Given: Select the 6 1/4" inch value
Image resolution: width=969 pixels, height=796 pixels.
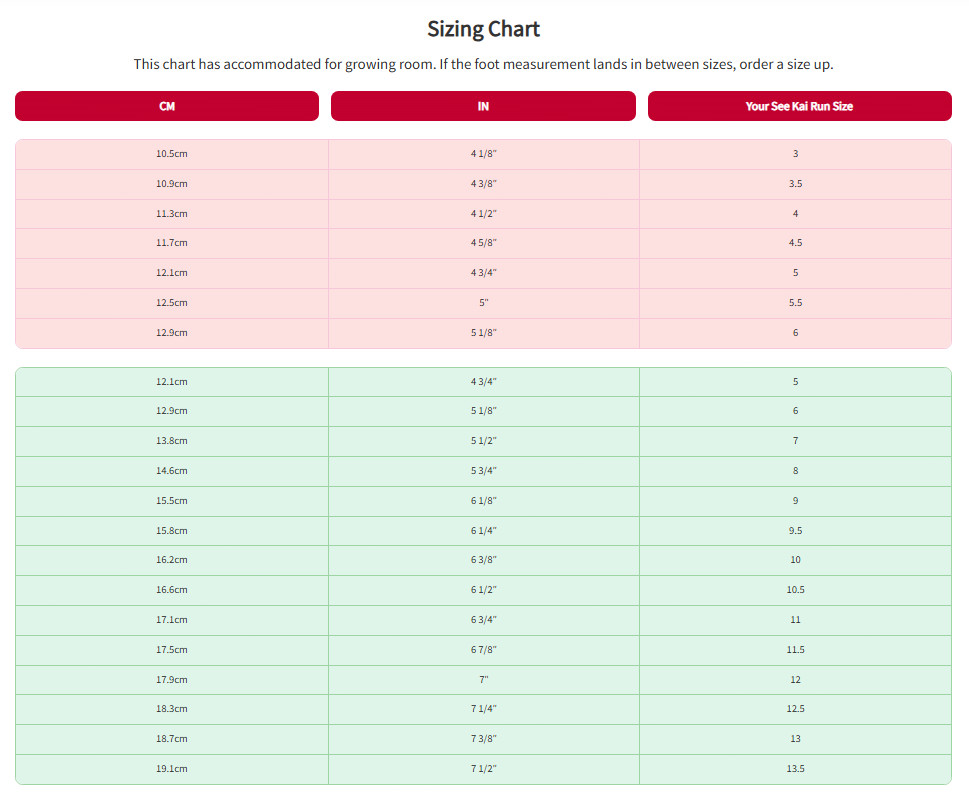Looking at the screenshot, I should 484,531.
